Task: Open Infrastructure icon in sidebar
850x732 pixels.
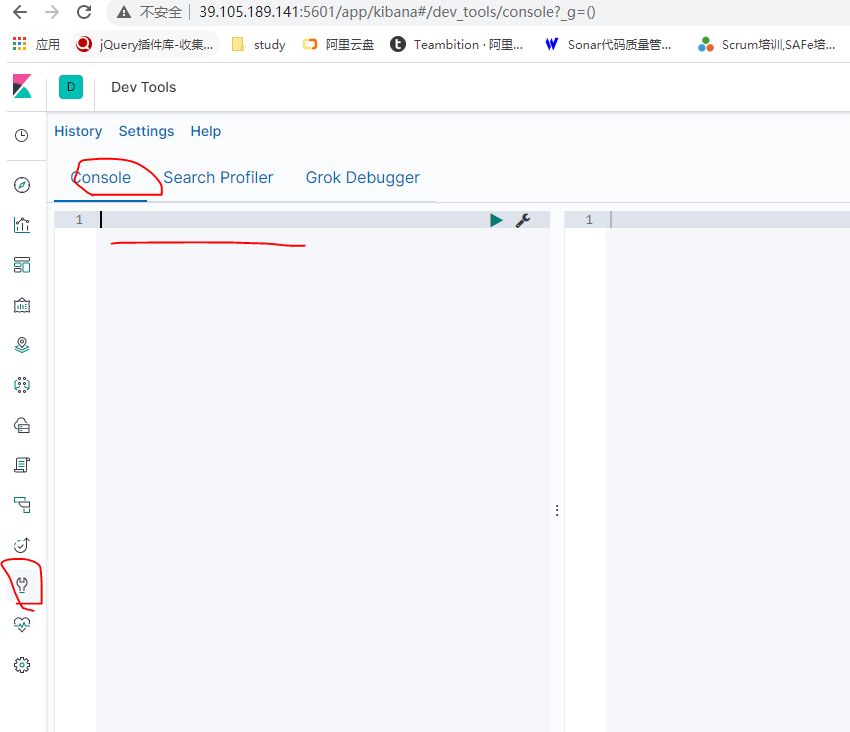Action: coord(22,425)
